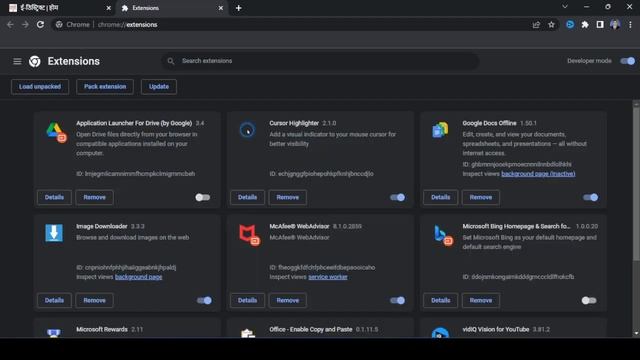Image resolution: width=640 pixels, height=360 pixels.
Task: Click Image Downloader version 3.3.3 text
Action: point(138,227)
